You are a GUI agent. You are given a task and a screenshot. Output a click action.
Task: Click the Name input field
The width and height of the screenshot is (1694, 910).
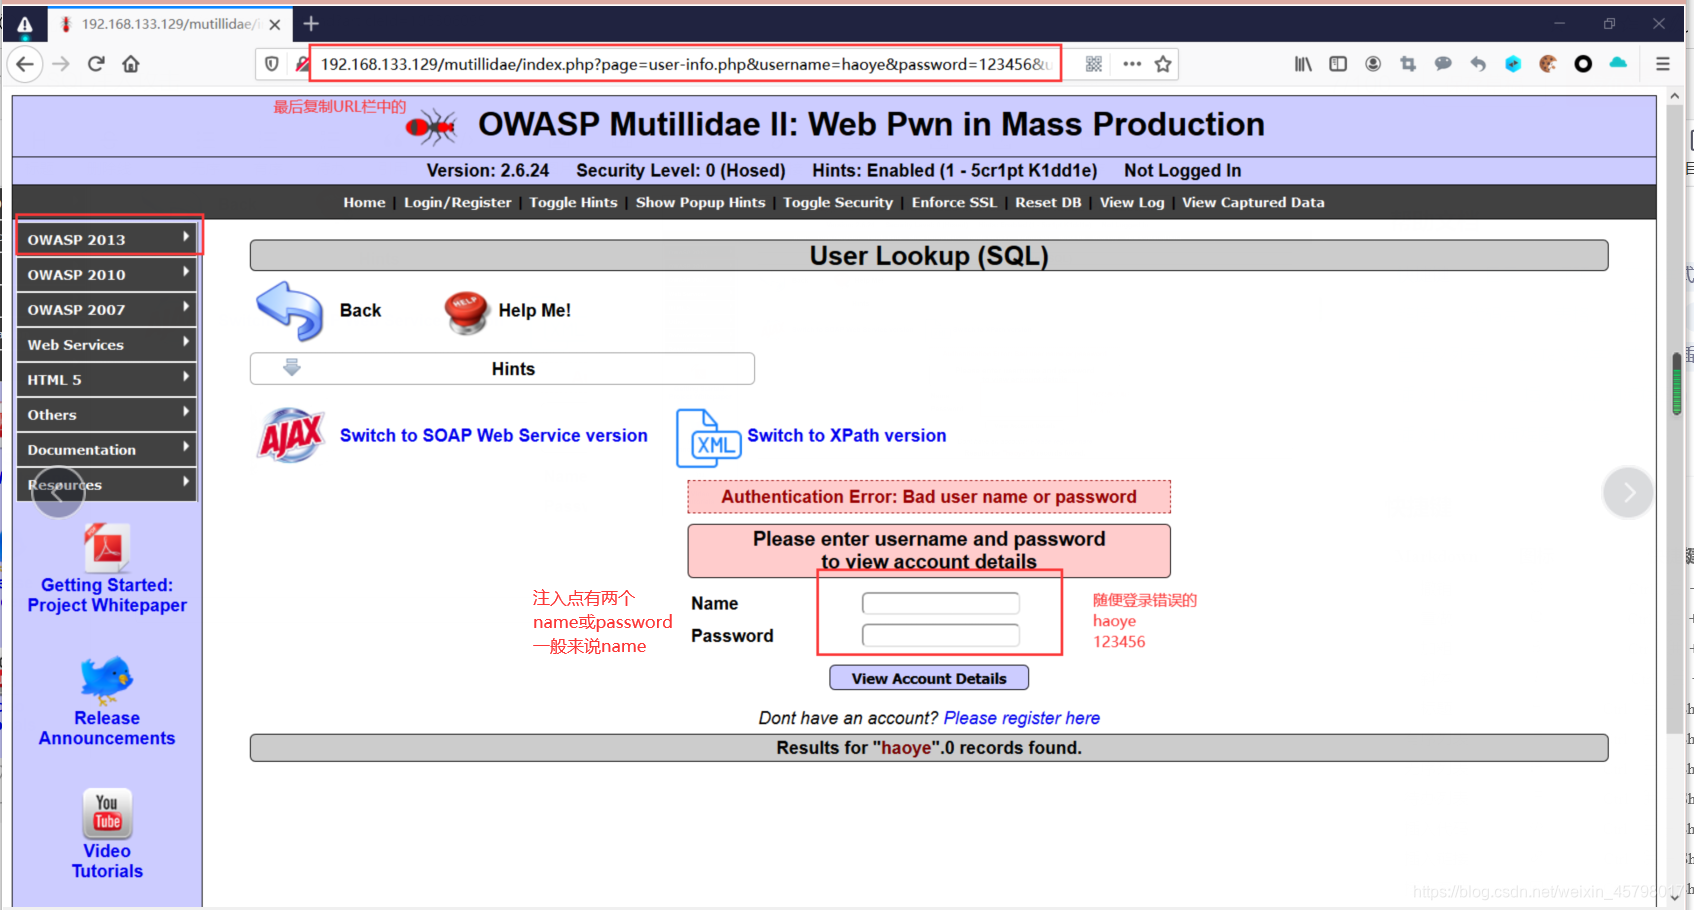[941, 603]
